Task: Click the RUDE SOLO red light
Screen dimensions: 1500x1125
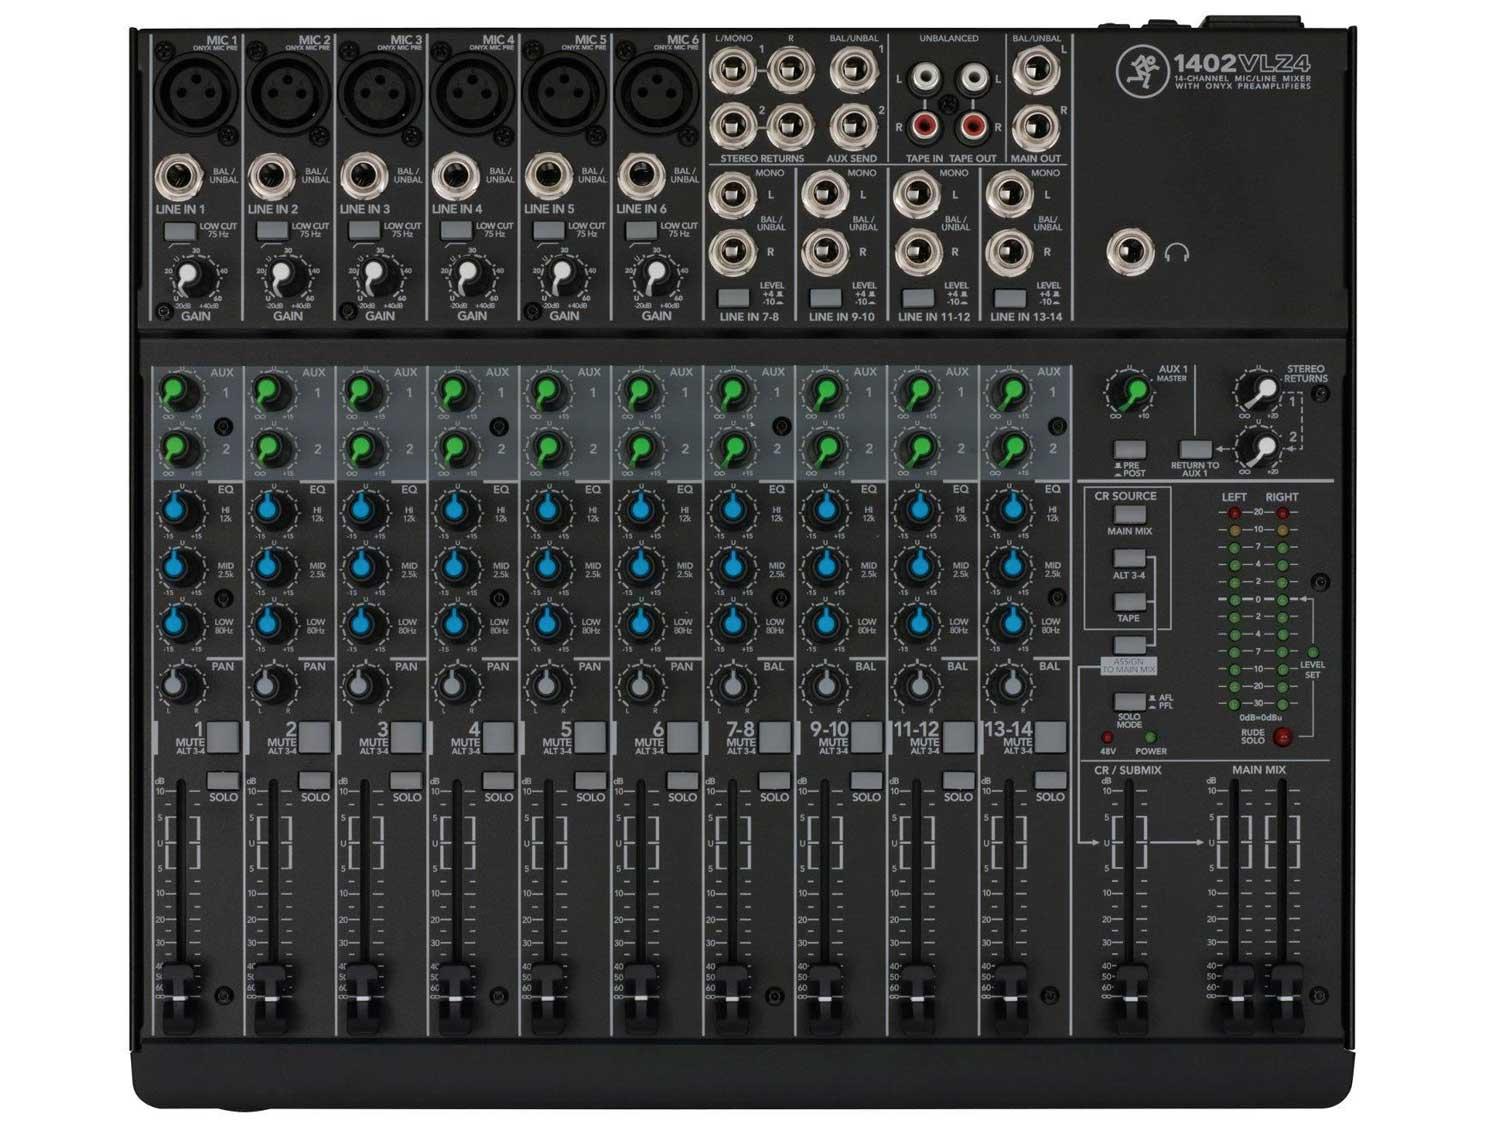Action: pos(1282,737)
